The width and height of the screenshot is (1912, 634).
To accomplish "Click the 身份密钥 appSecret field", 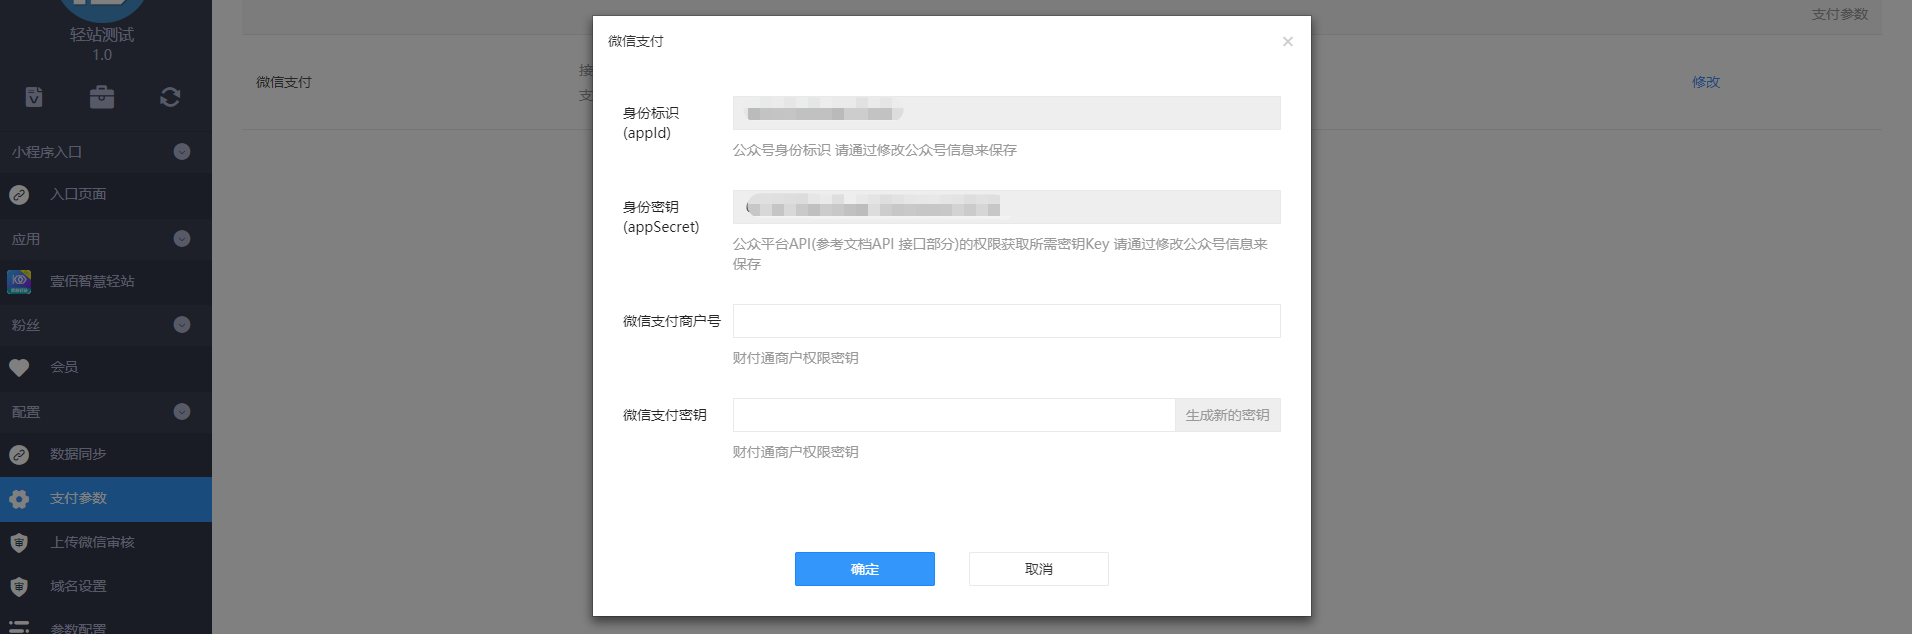I will [x=1007, y=207].
